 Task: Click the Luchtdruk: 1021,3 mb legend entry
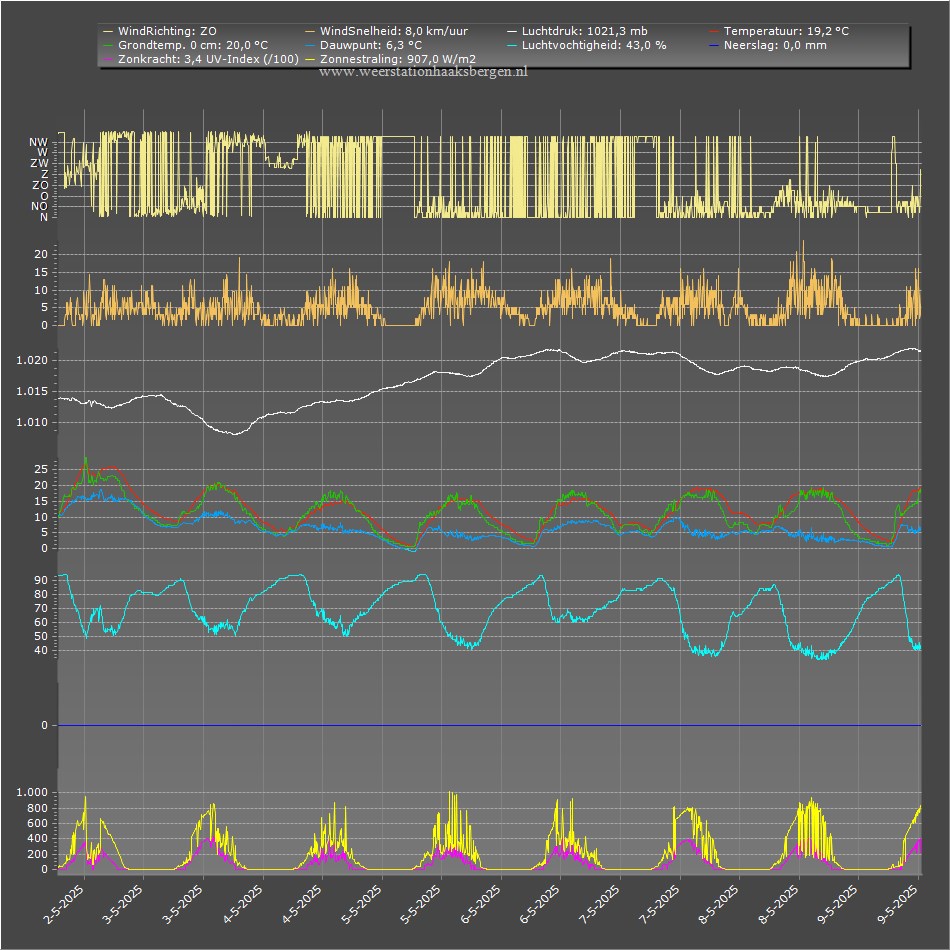coord(577,31)
